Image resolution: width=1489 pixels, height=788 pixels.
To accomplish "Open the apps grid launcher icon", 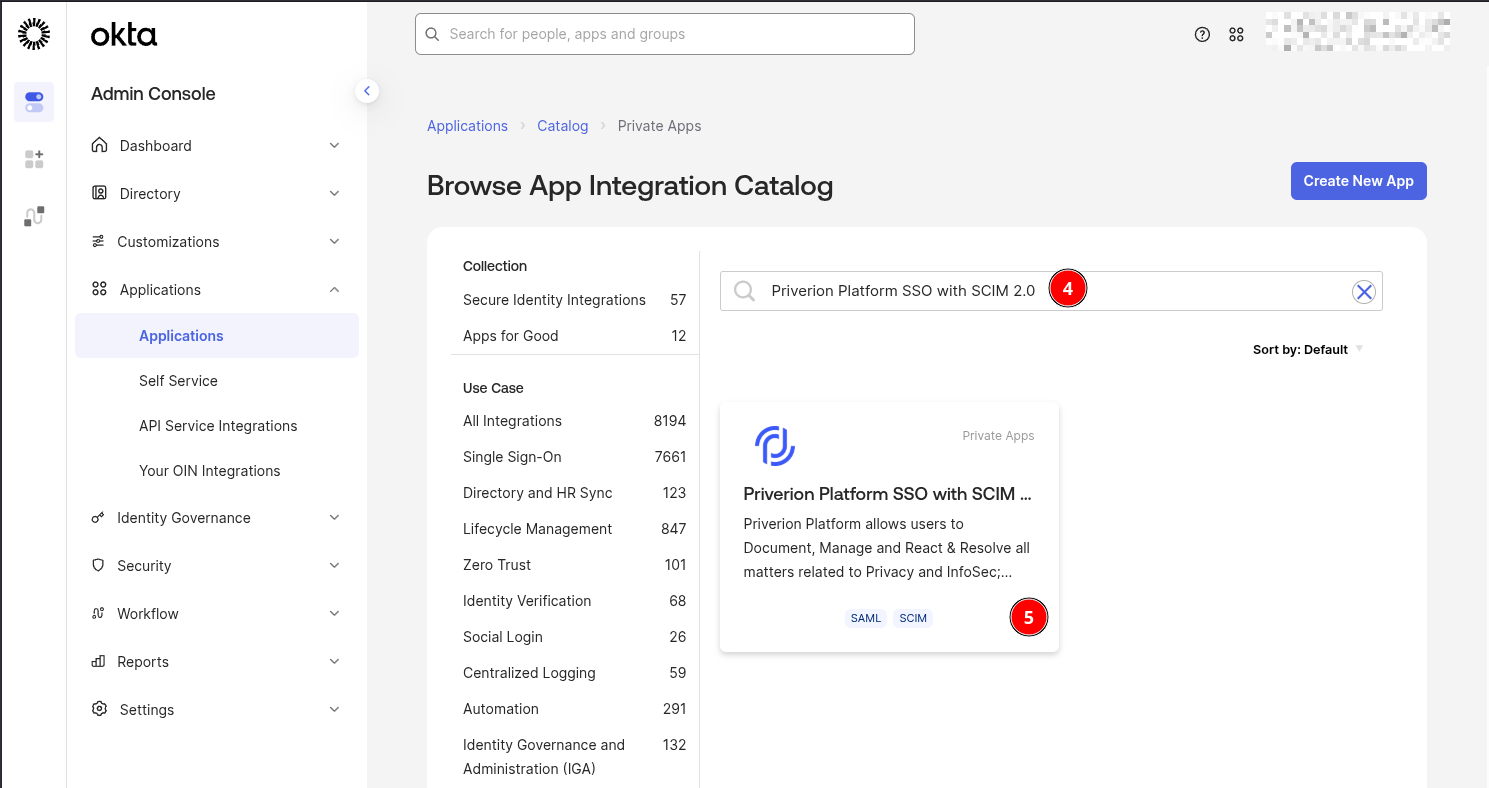I will pyautogui.click(x=1236, y=34).
